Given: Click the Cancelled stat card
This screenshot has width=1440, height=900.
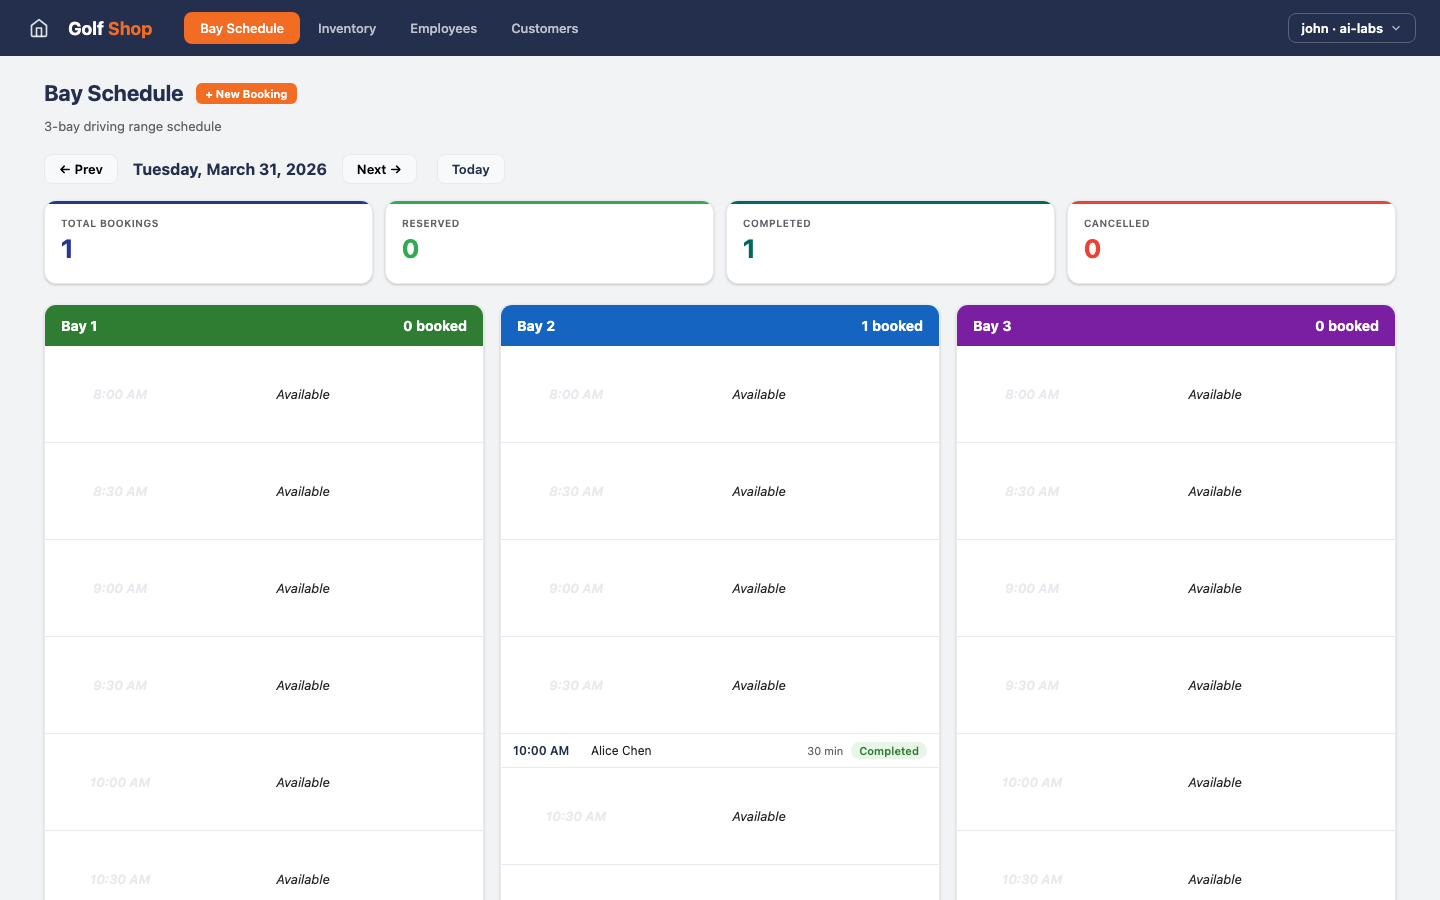Looking at the screenshot, I should (x=1231, y=243).
